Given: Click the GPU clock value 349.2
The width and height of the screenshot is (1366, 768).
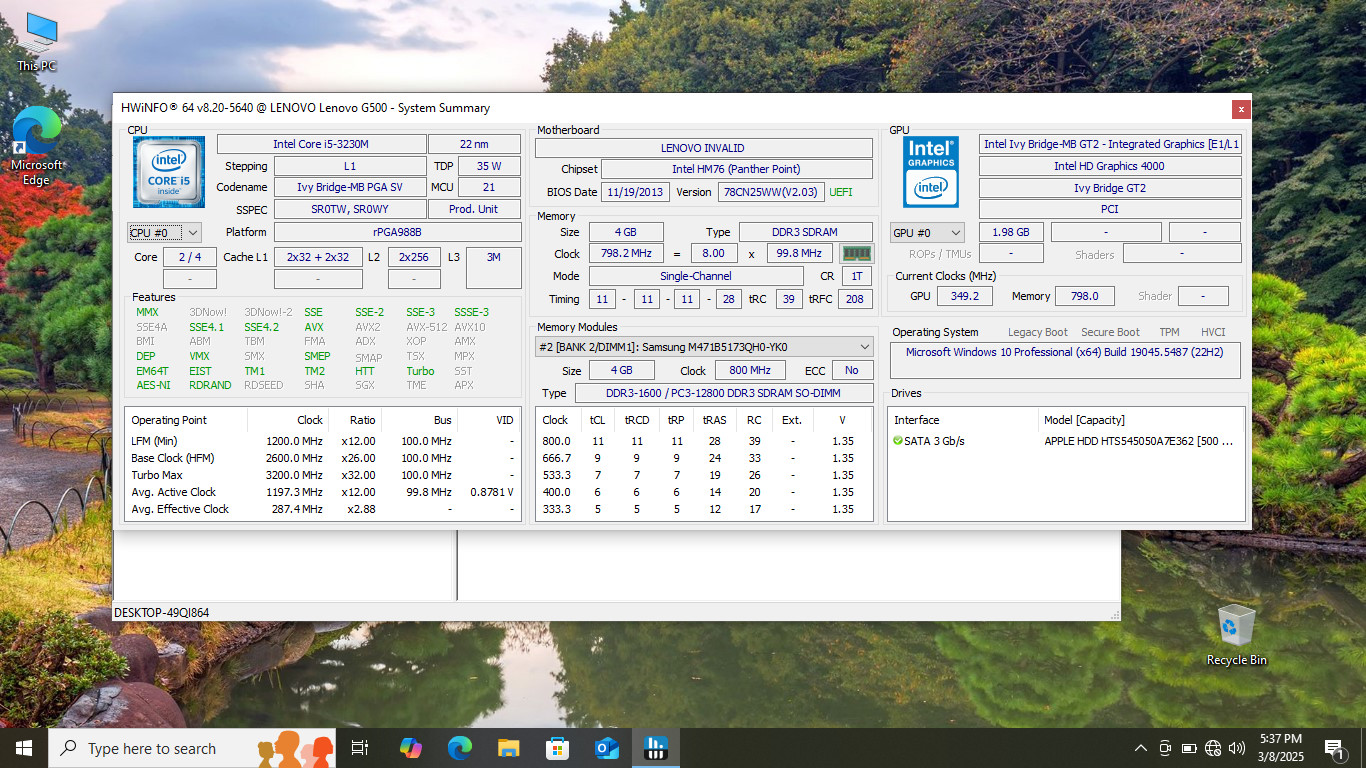Looking at the screenshot, I should coord(964,296).
